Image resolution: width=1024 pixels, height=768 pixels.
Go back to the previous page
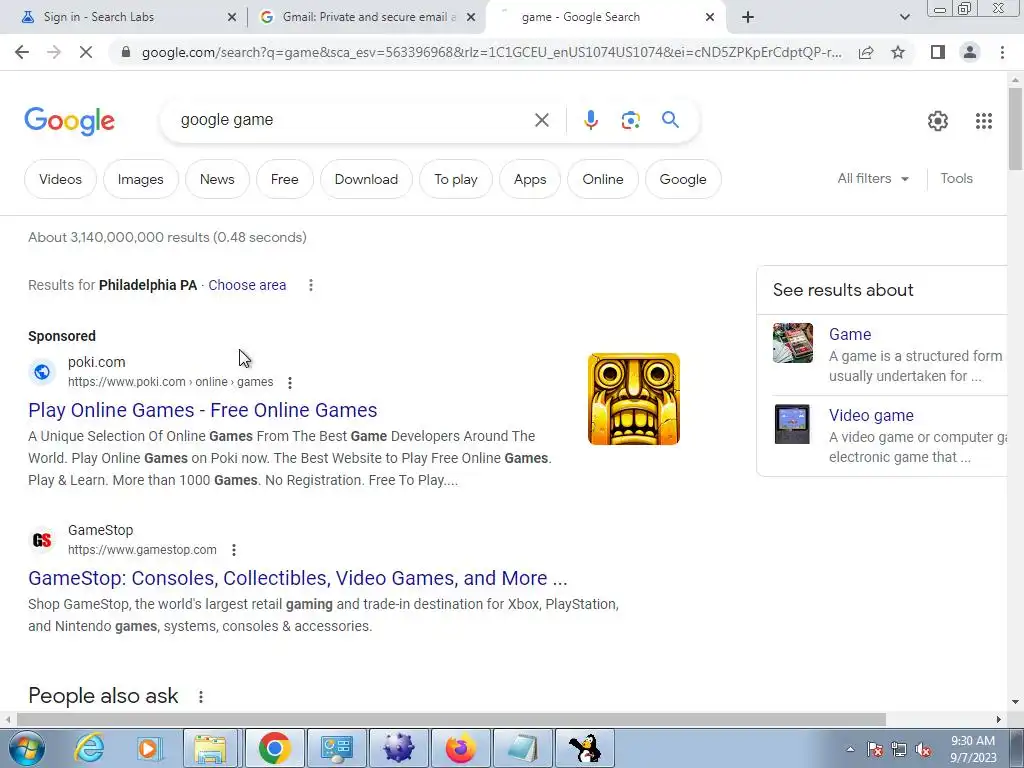22,52
